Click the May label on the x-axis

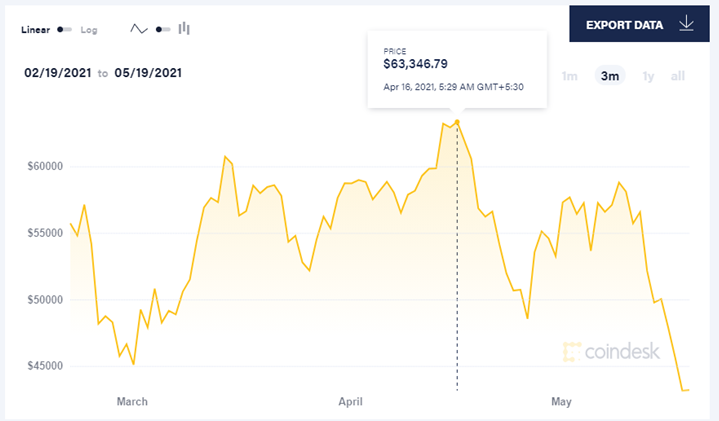561,402
